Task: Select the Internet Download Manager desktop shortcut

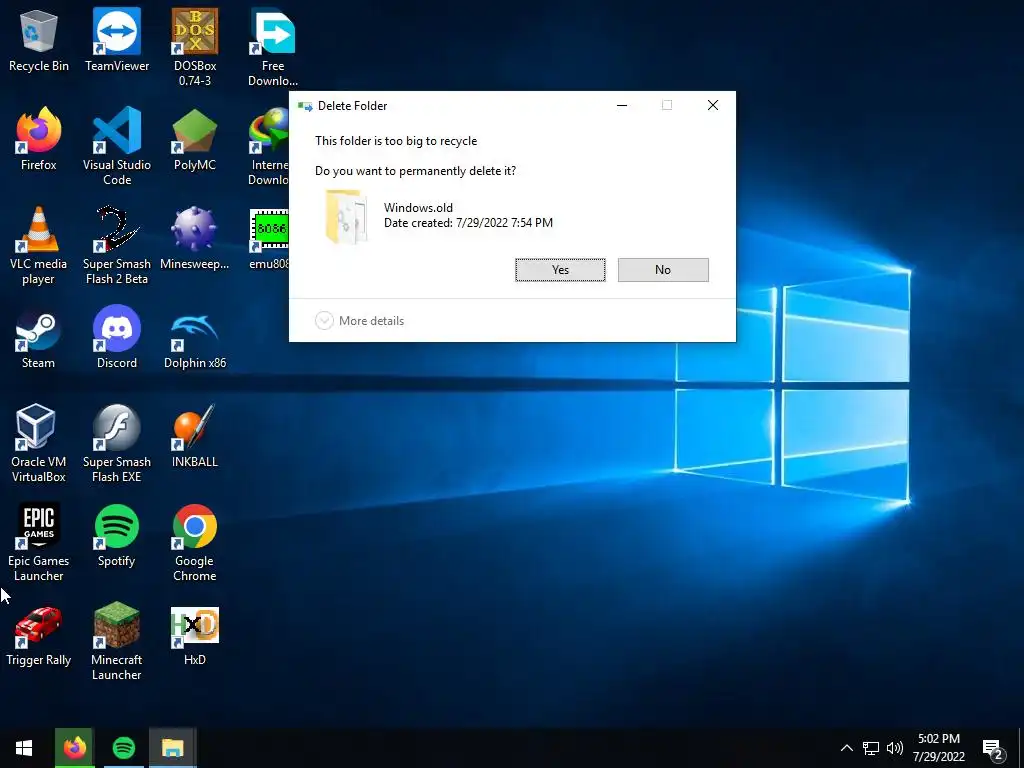Action: tap(268, 146)
